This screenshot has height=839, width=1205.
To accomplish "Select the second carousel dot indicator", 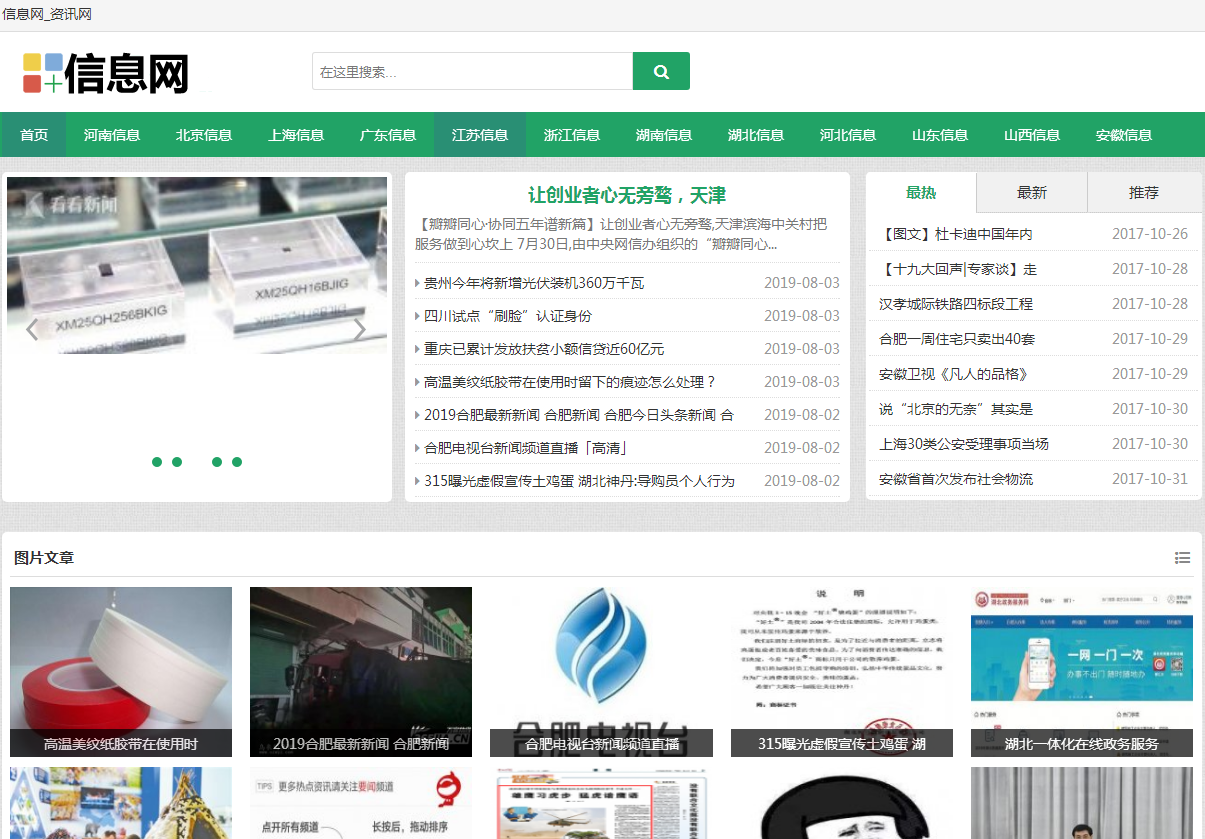I will pos(176,462).
